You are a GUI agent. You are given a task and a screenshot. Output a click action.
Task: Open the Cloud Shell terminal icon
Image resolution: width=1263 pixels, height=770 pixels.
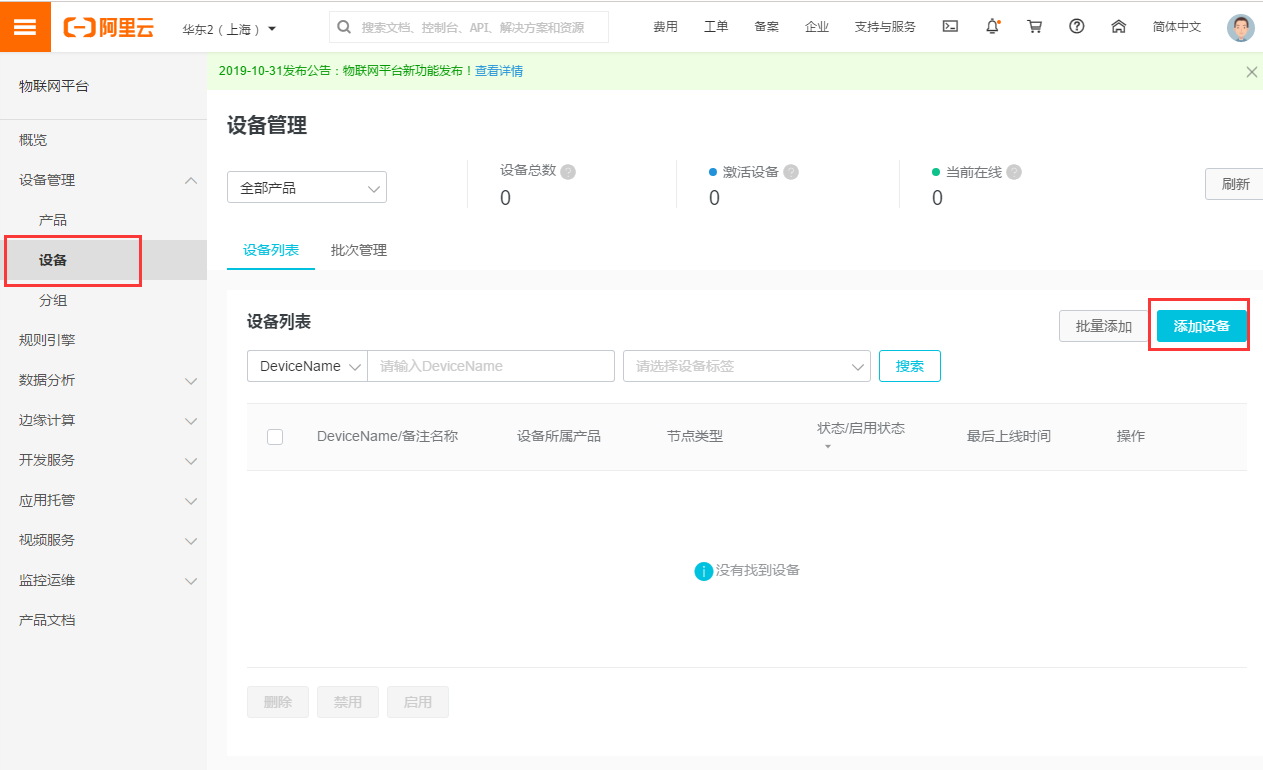(950, 27)
